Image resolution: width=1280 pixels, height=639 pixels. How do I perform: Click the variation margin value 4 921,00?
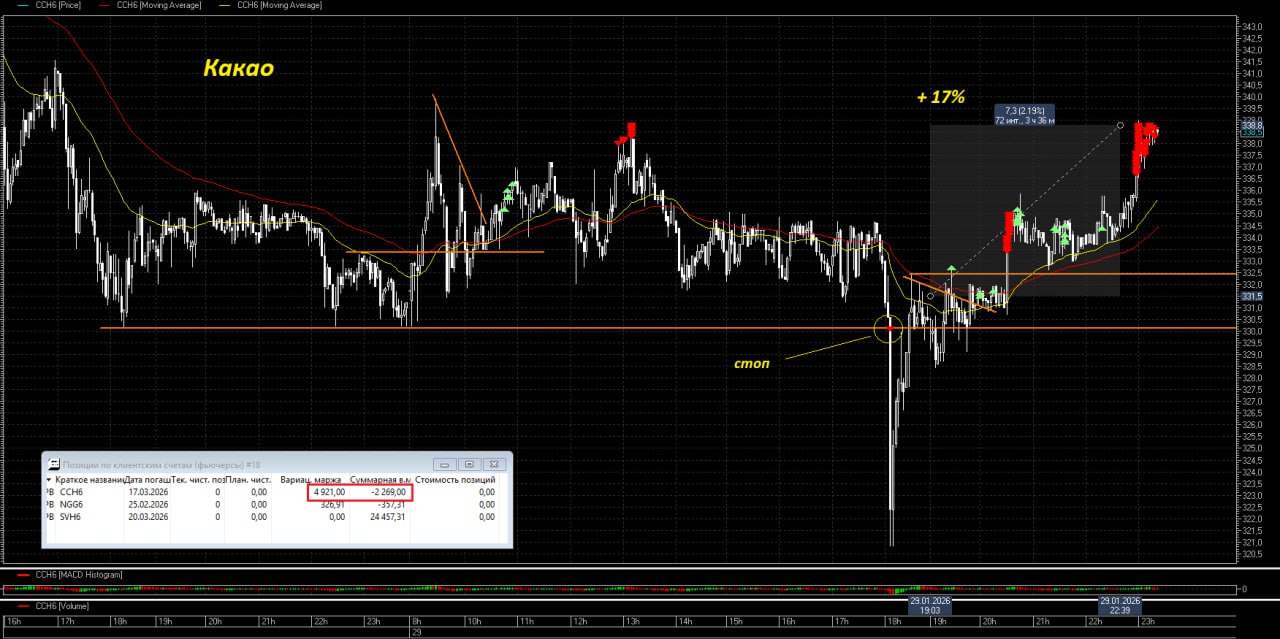[329, 492]
